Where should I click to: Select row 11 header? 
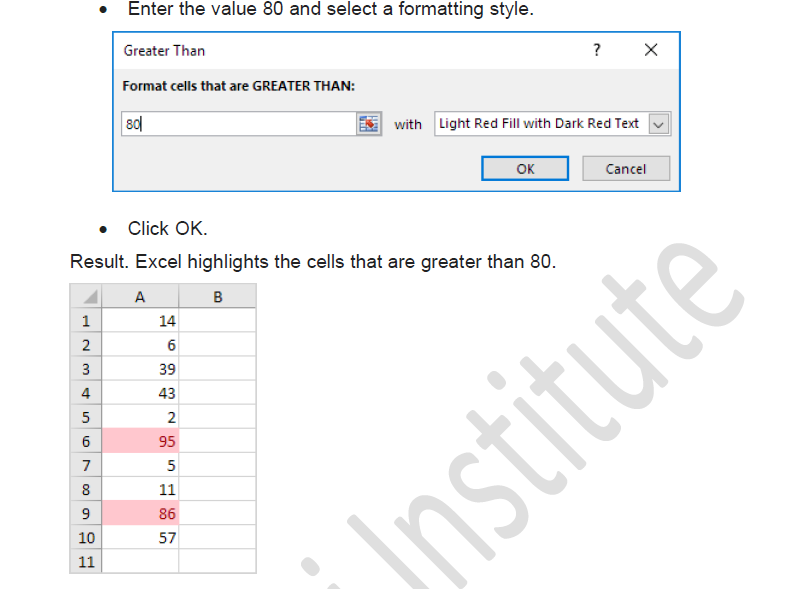click(x=86, y=561)
